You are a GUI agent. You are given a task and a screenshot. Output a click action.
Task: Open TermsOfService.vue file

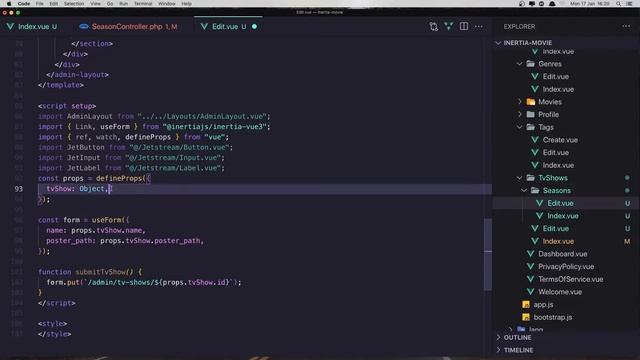pos(570,279)
